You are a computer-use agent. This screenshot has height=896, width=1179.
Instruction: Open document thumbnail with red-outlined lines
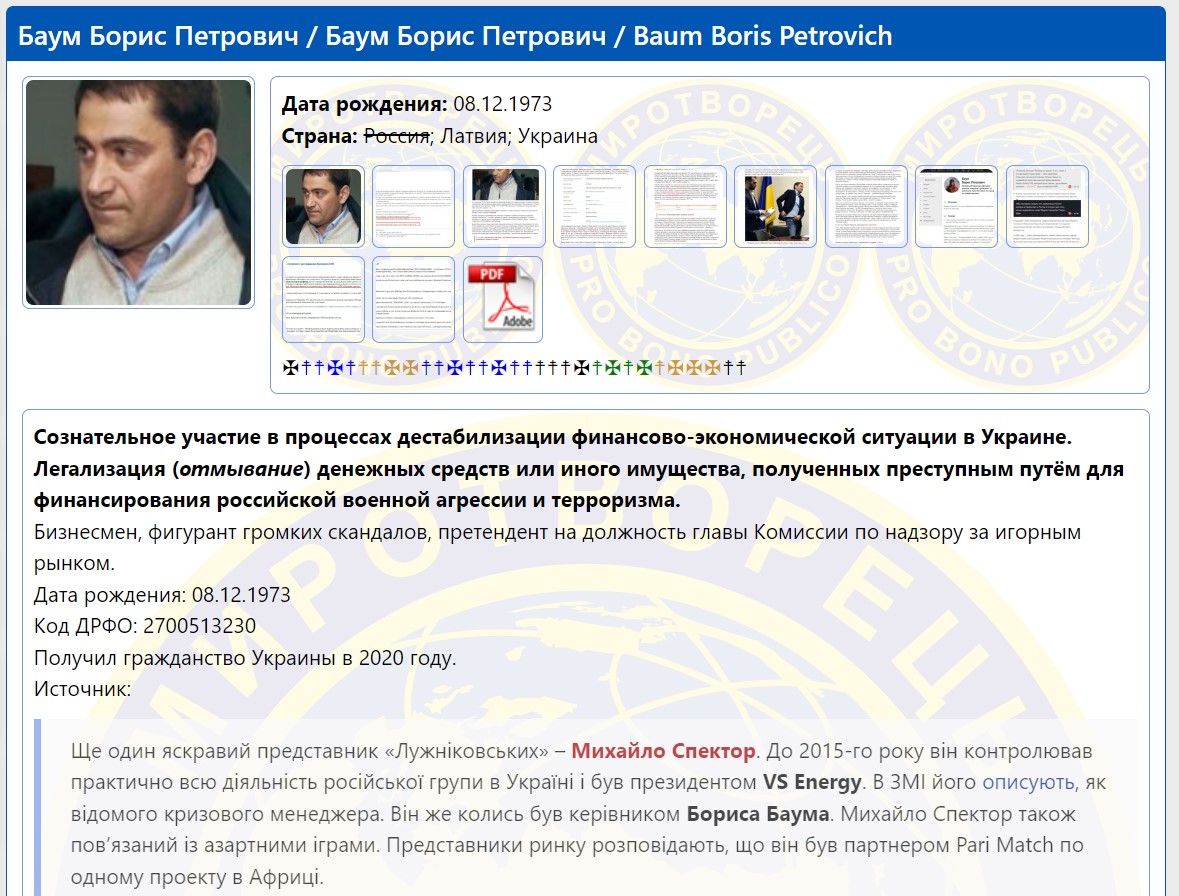(413, 206)
